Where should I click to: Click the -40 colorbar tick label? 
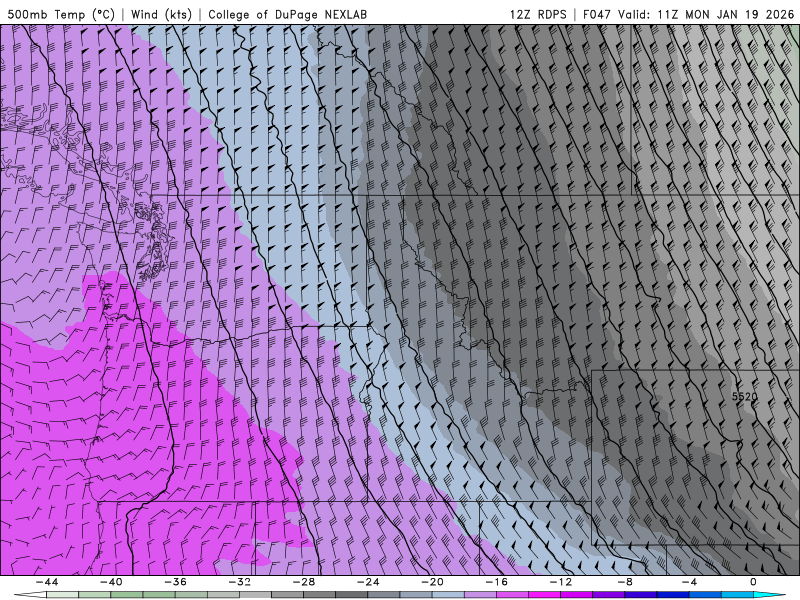[x=111, y=582]
